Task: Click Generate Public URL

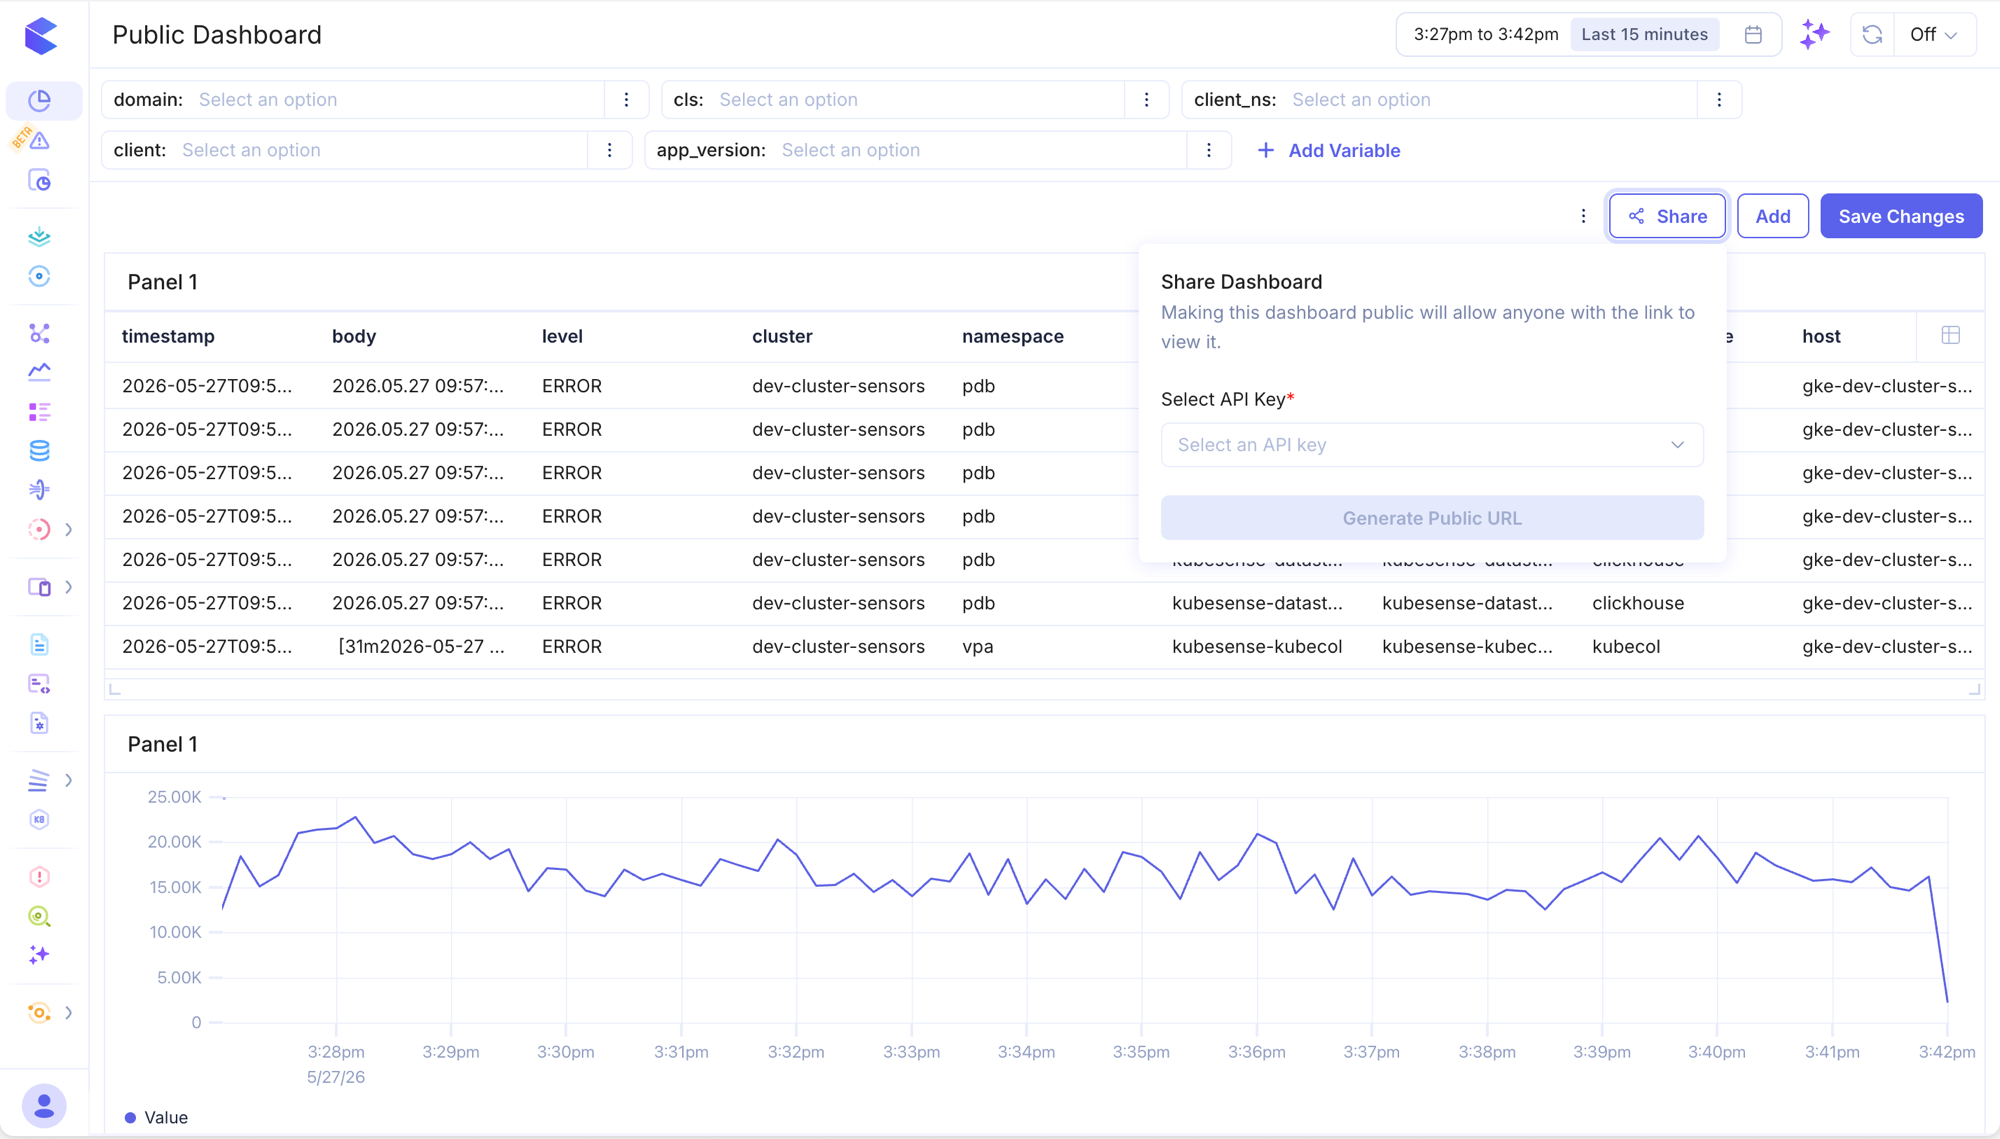Action: tap(1432, 518)
